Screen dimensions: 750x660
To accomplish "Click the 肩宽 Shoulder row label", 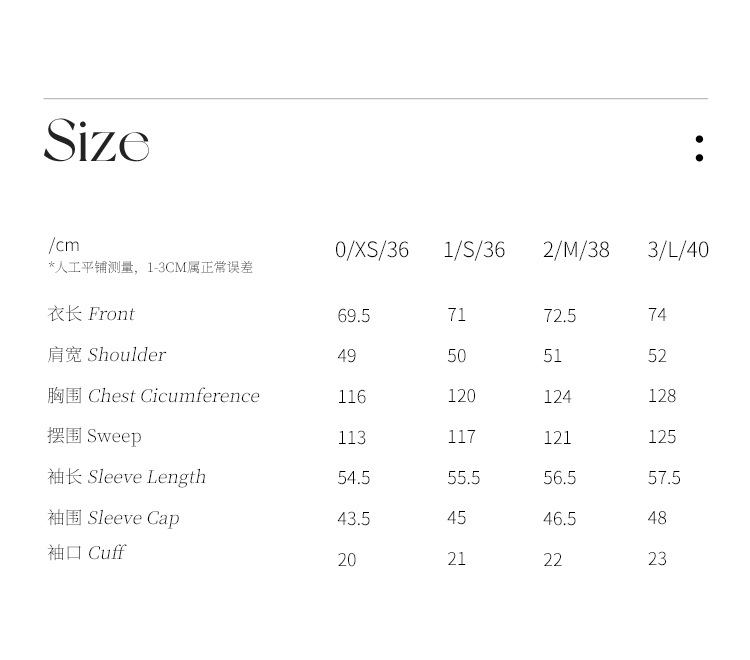I will (106, 355).
